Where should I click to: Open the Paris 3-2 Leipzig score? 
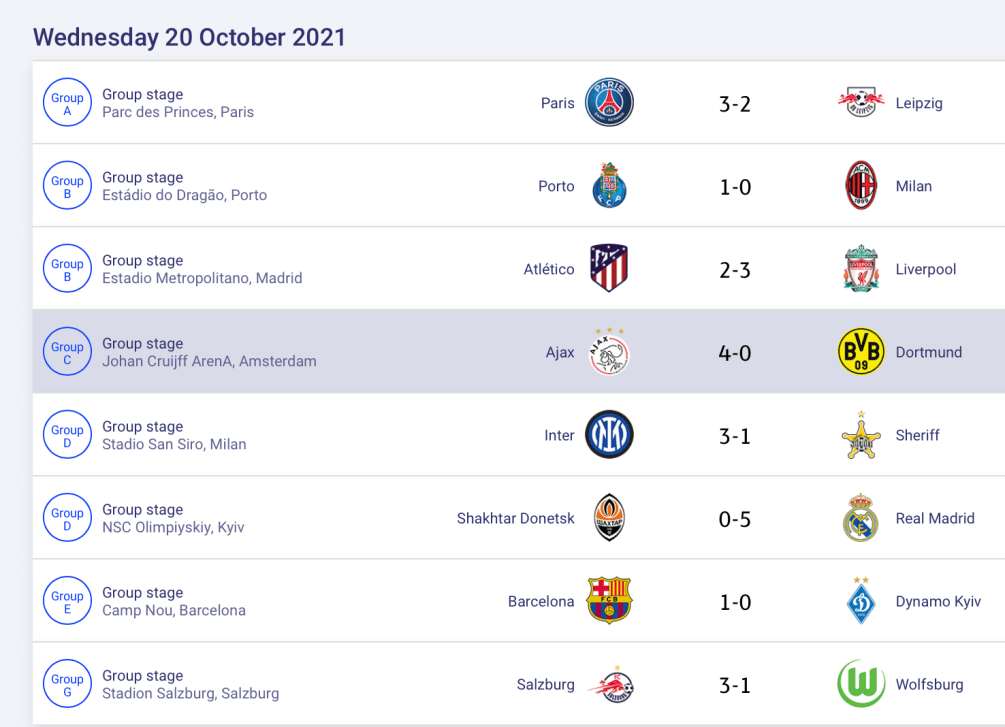pyautogui.click(x=735, y=104)
